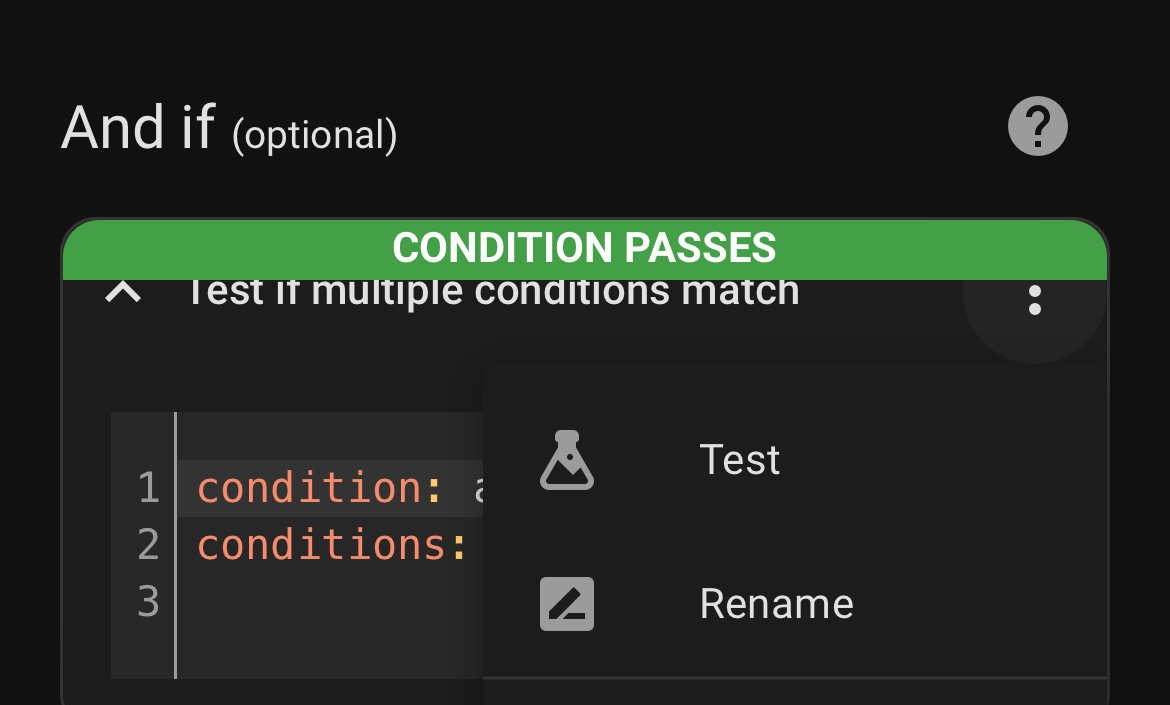Click the 'Test if multiple conditions match' title
This screenshot has width=1170, height=705.
click(x=492, y=293)
